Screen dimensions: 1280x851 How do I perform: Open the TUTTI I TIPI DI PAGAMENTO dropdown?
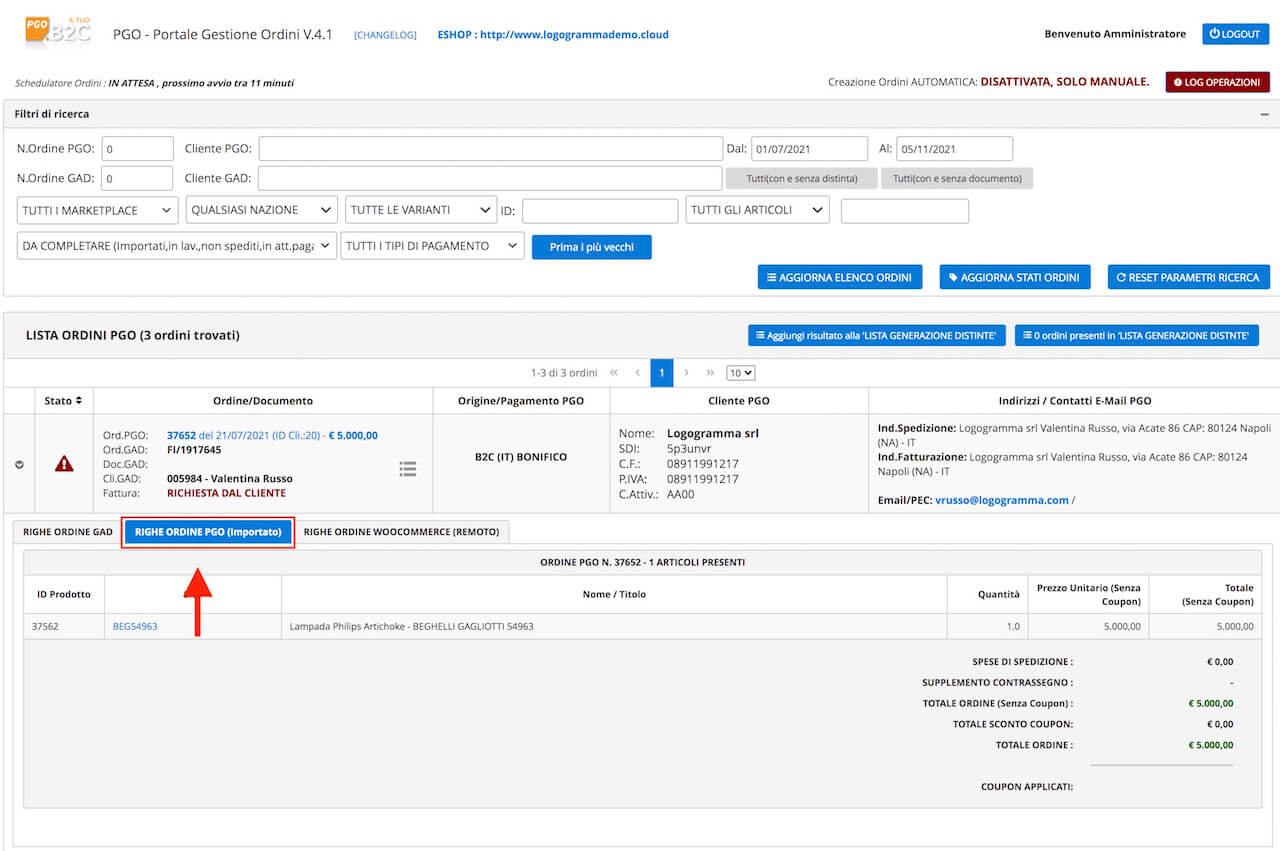coord(432,246)
